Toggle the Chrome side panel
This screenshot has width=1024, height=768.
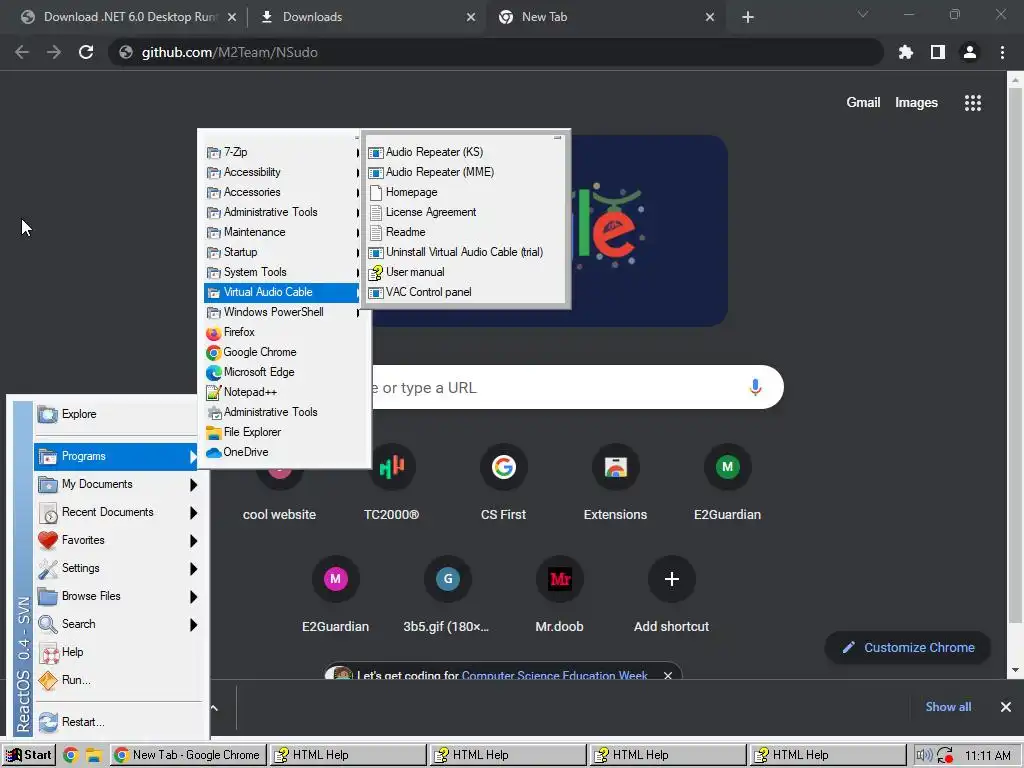[938, 52]
